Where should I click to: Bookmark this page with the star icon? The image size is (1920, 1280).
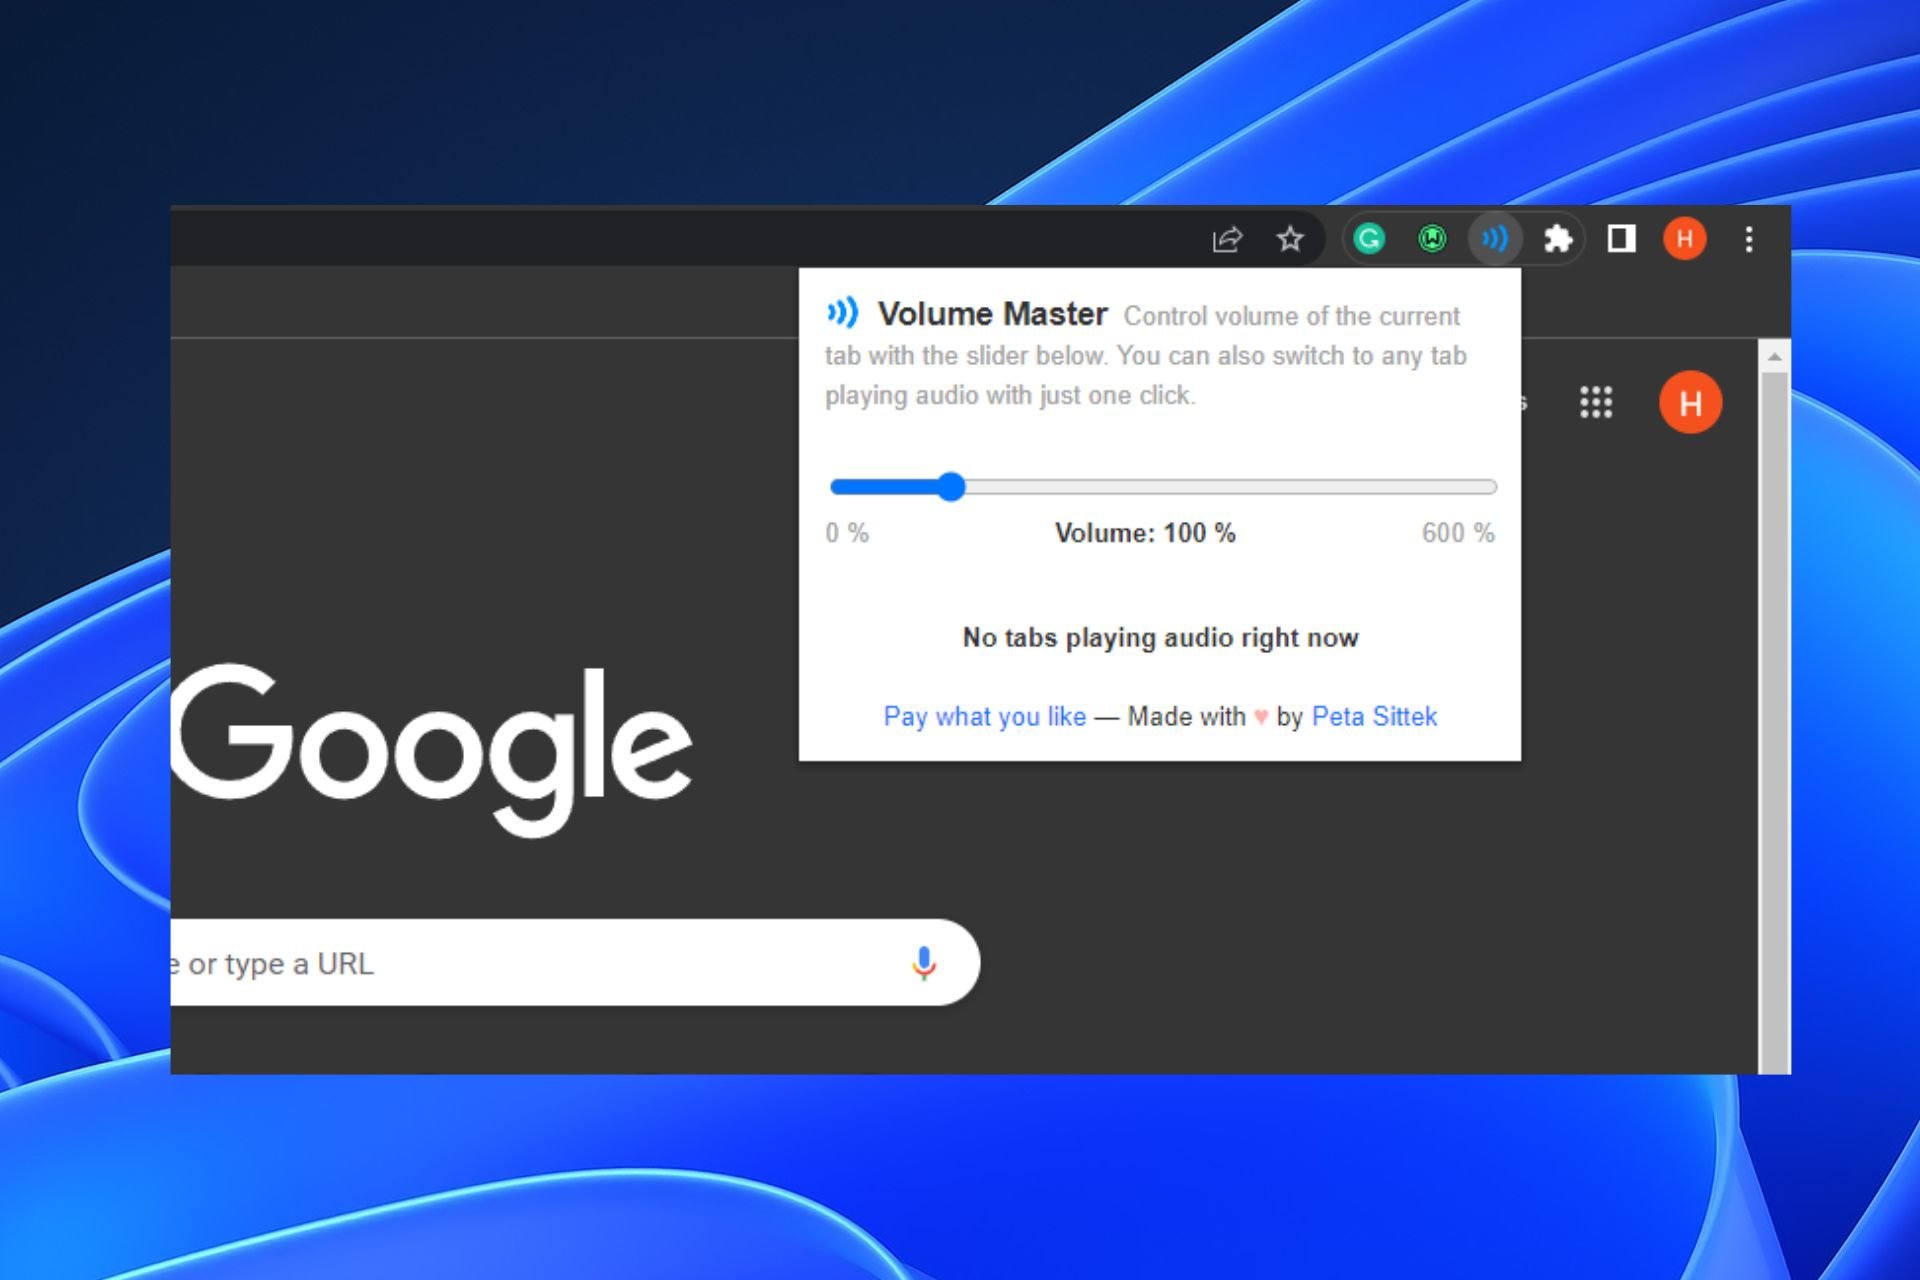coord(1290,239)
